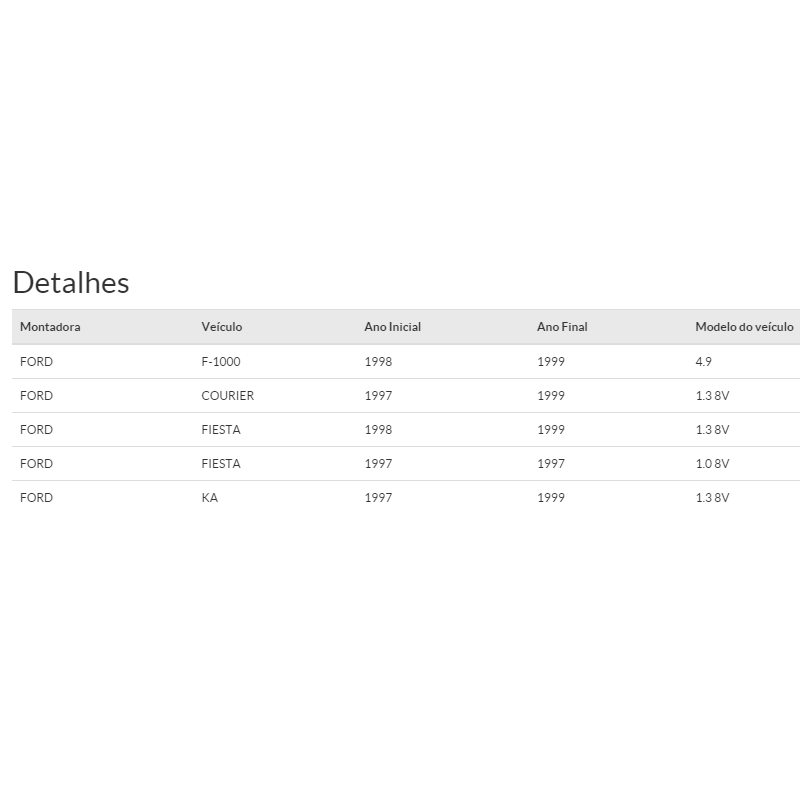Click the 1997 Ano Final cell for FIESTA
The height and width of the screenshot is (800, 800).
551,464
